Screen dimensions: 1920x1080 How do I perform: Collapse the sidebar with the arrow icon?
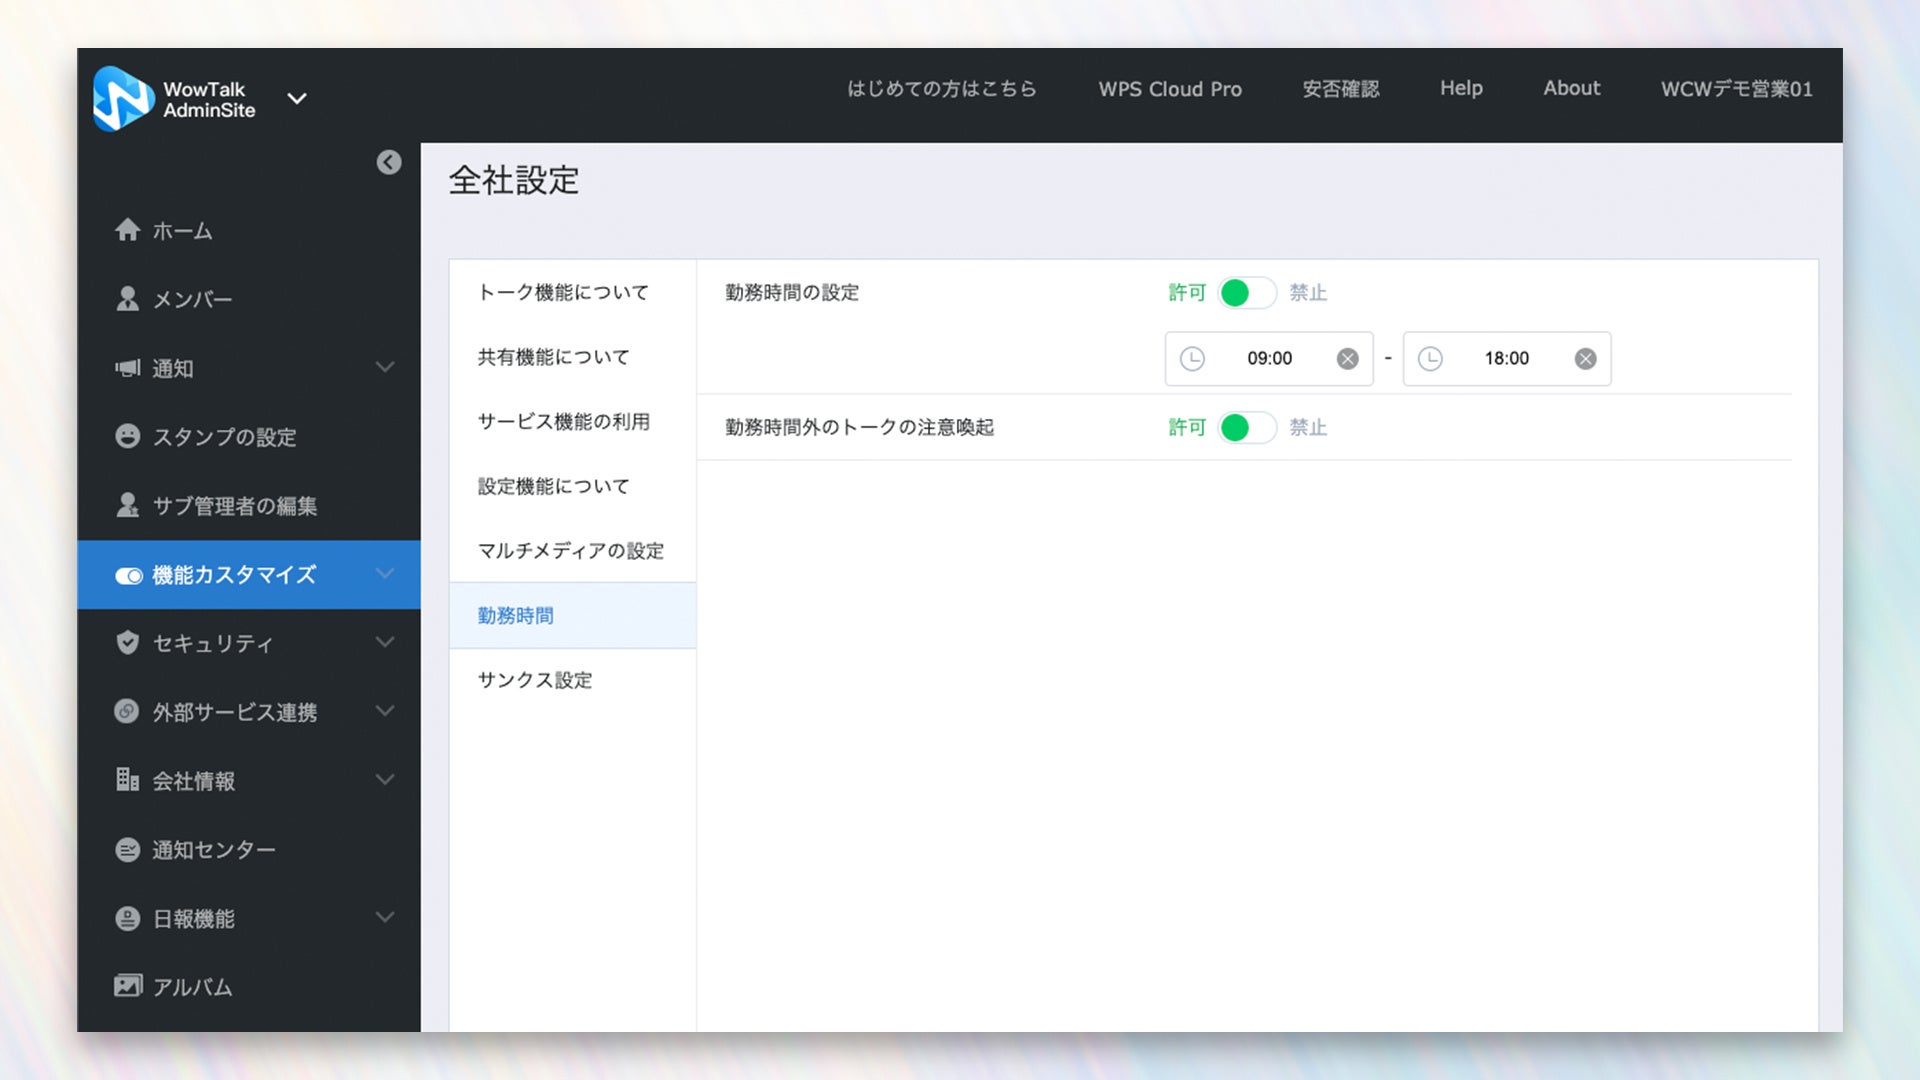[x=389, y=162]
